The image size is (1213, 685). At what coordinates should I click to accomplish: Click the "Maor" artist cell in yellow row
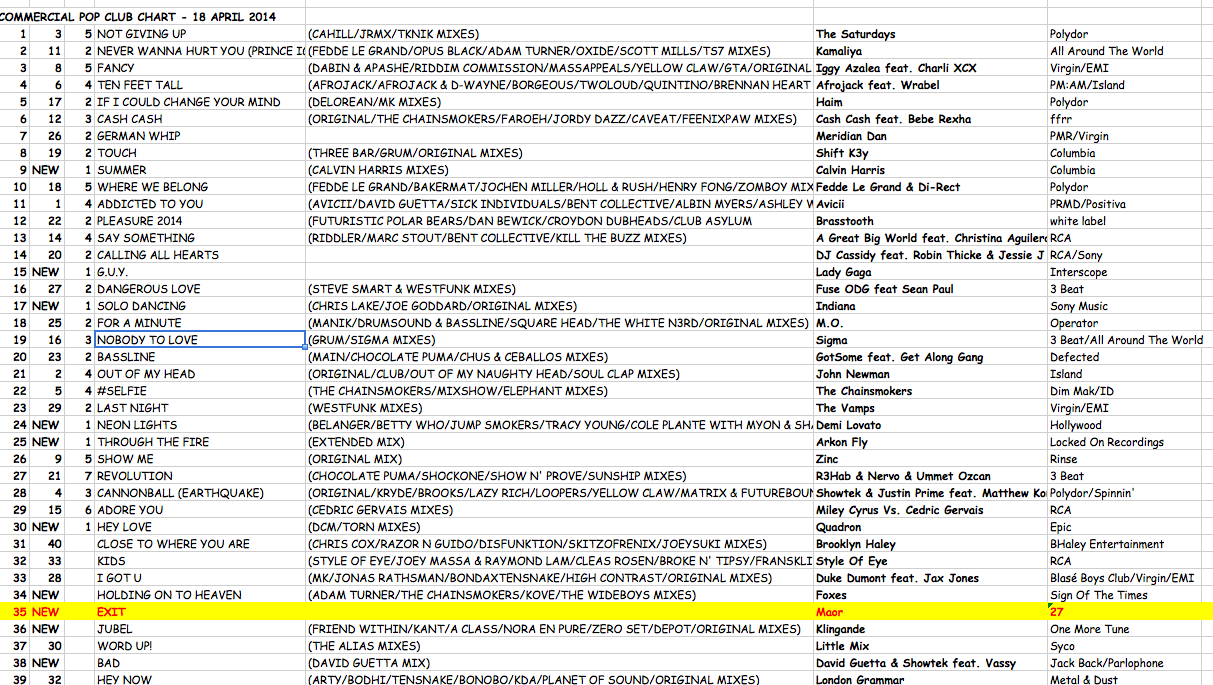point(830,612)
